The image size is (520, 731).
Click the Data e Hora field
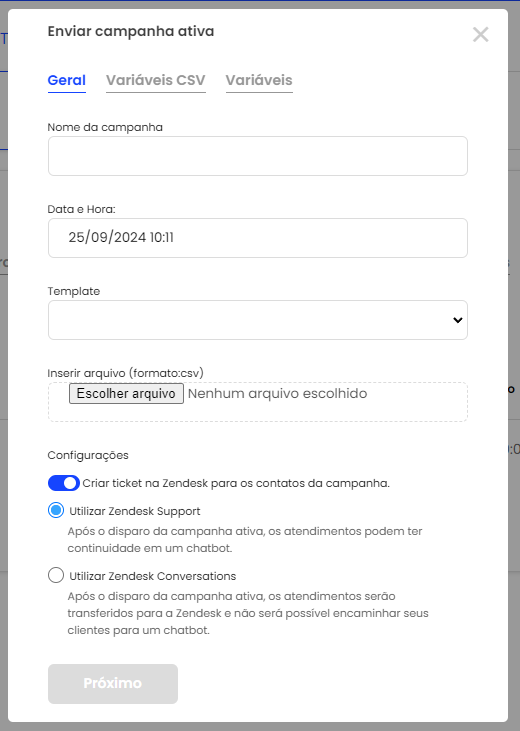(258, 238)
